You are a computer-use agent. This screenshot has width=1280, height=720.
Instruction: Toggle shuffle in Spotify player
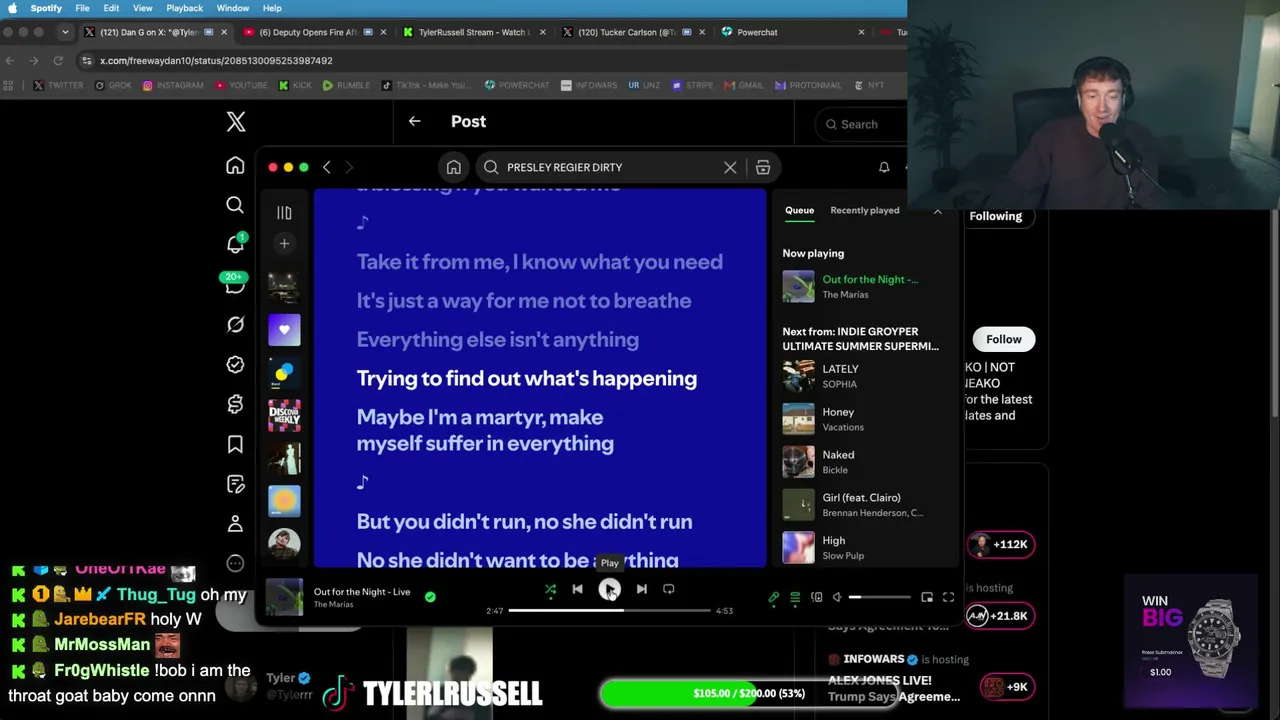point(550,590)
